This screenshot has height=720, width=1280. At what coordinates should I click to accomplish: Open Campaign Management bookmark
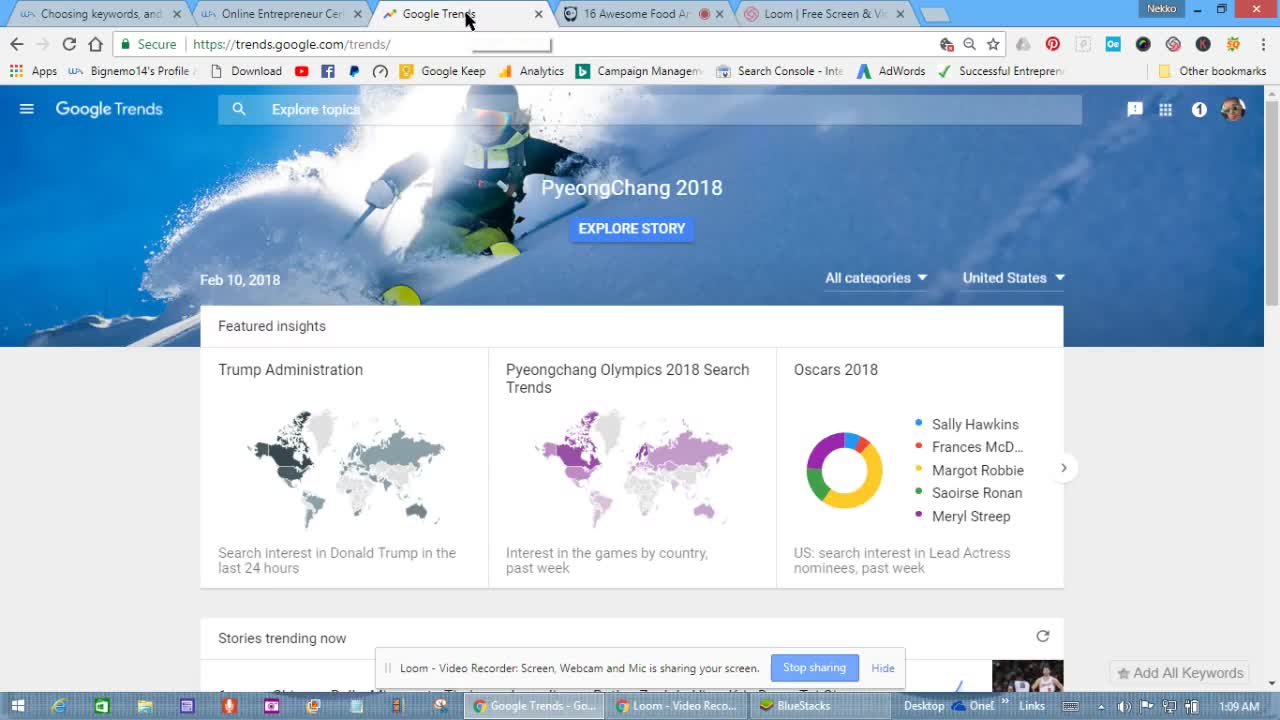pyautogui.click(x=639, y=71)
